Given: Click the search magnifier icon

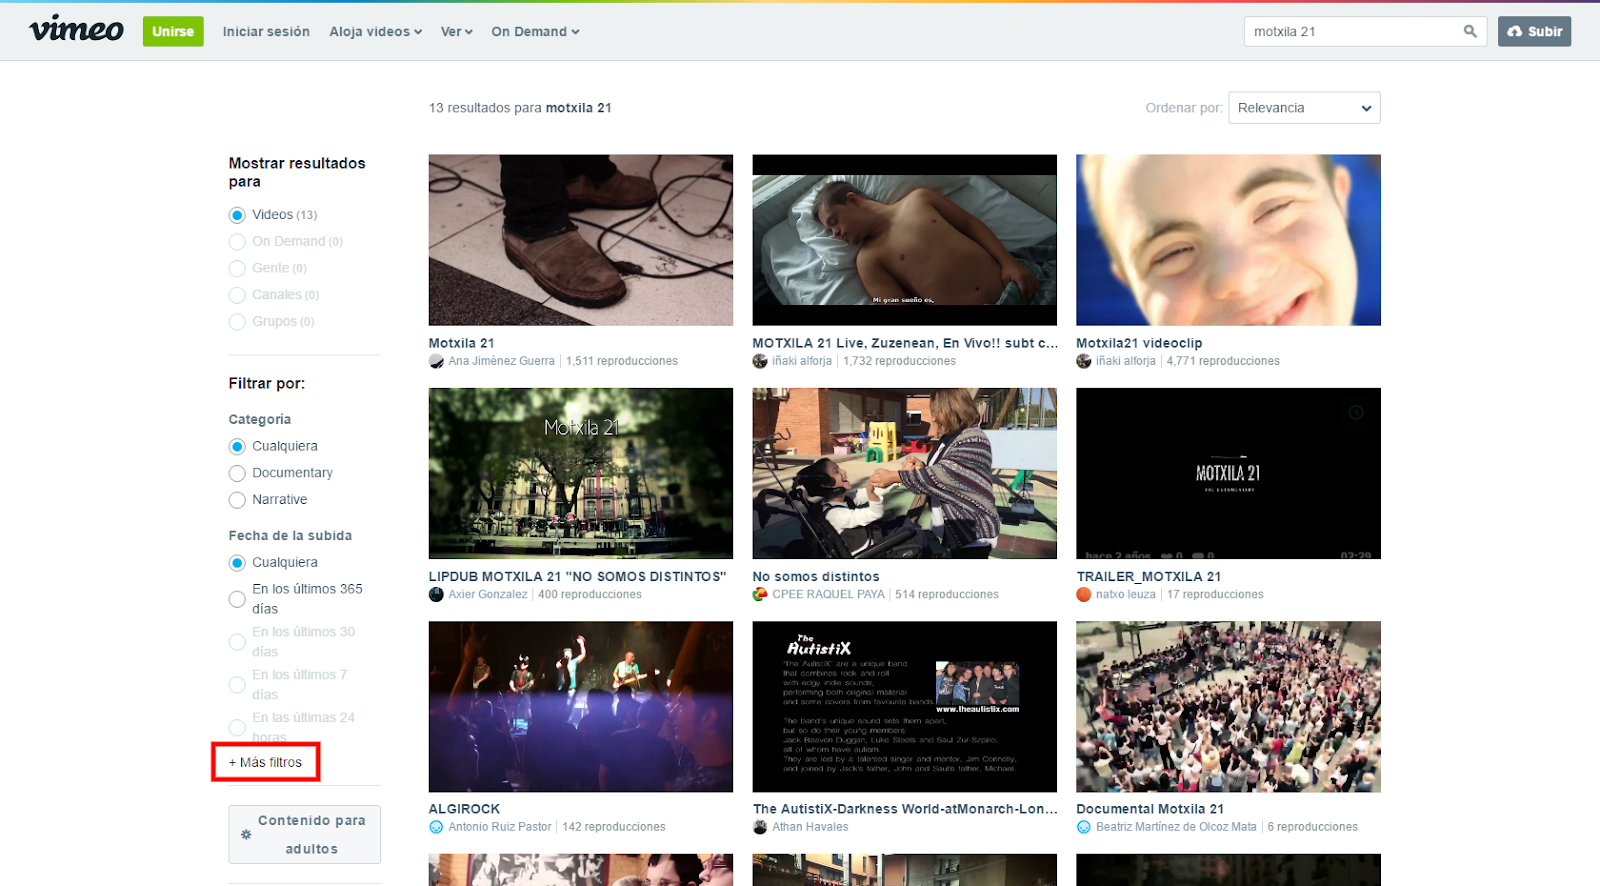Looking at the screenshot, I should [1470, 31].
